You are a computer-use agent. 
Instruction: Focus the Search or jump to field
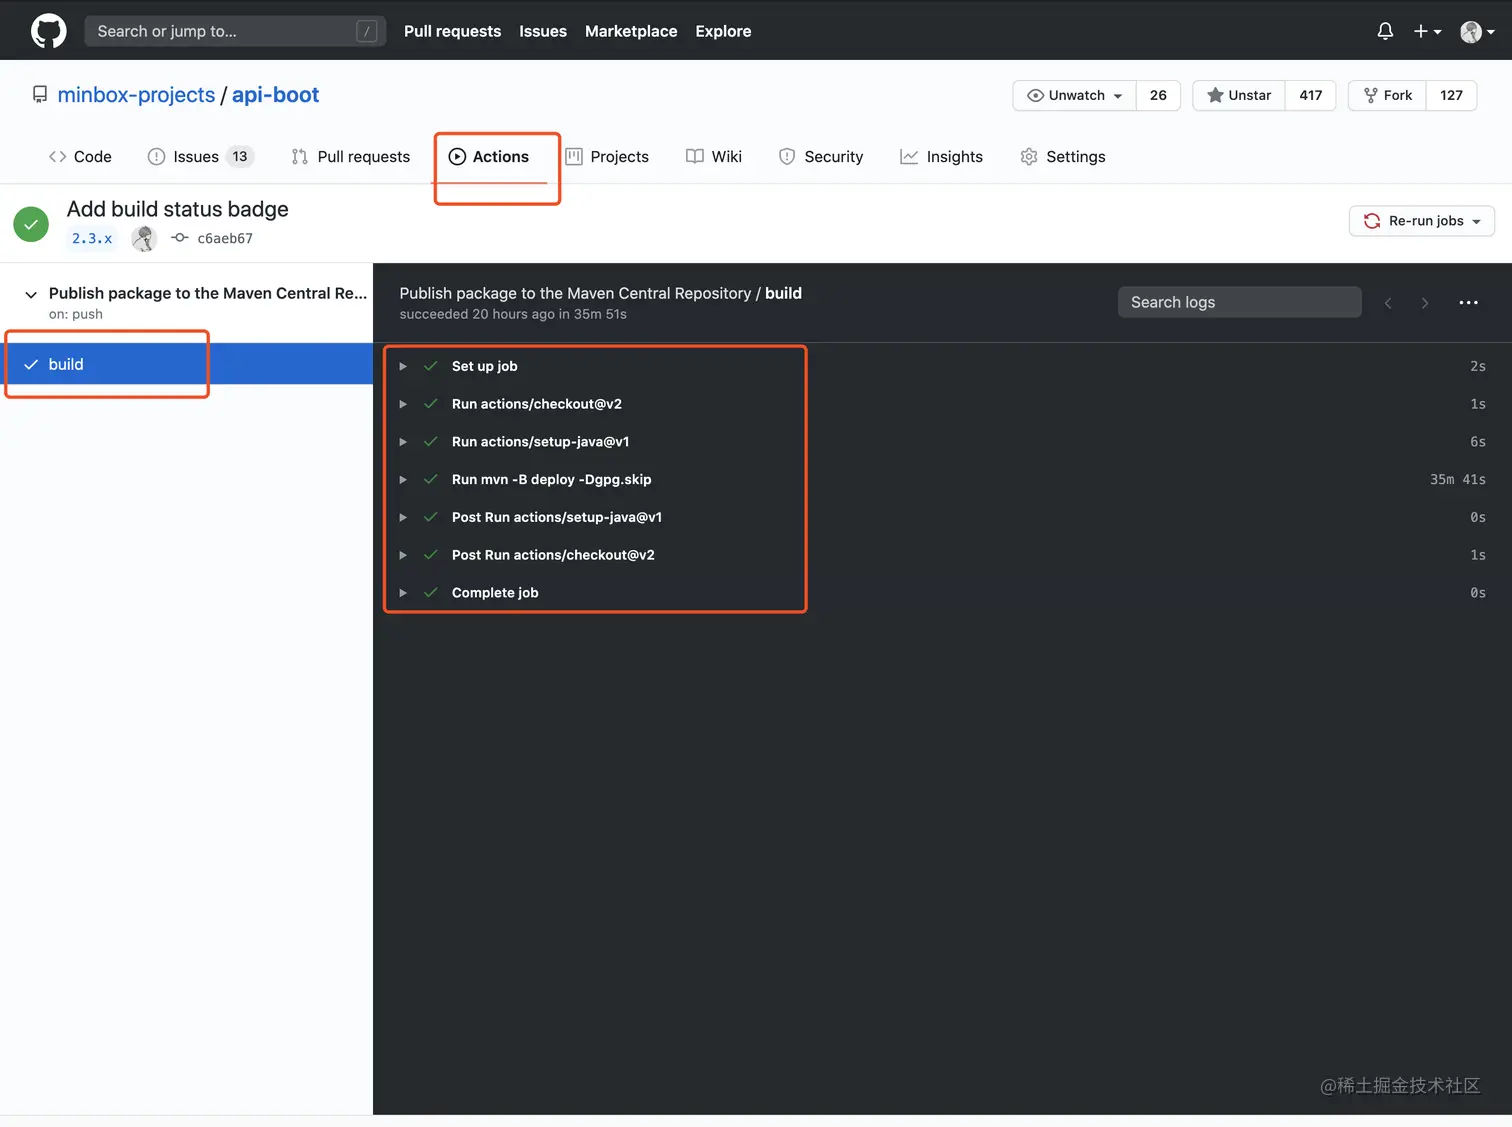tap(235, 31)
